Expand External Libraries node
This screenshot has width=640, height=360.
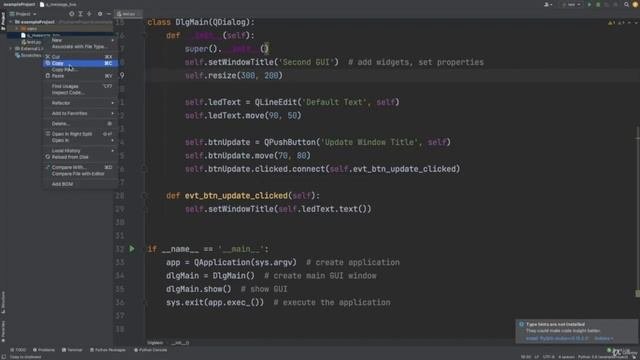coord(11,49)
